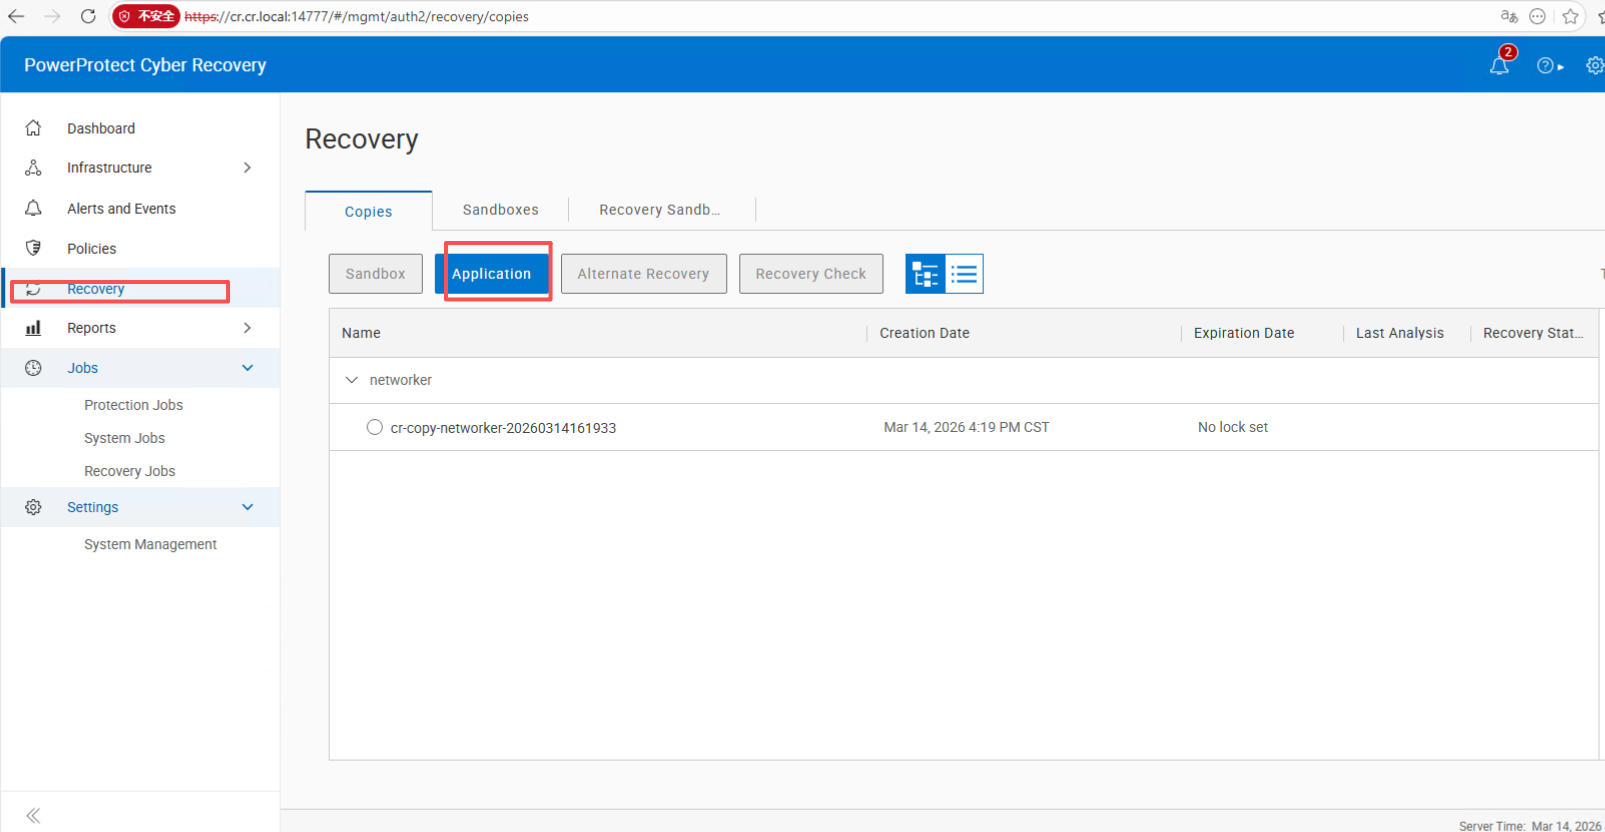
Task: Open the Sandboxes tab
Action: (x=500, y=210)
